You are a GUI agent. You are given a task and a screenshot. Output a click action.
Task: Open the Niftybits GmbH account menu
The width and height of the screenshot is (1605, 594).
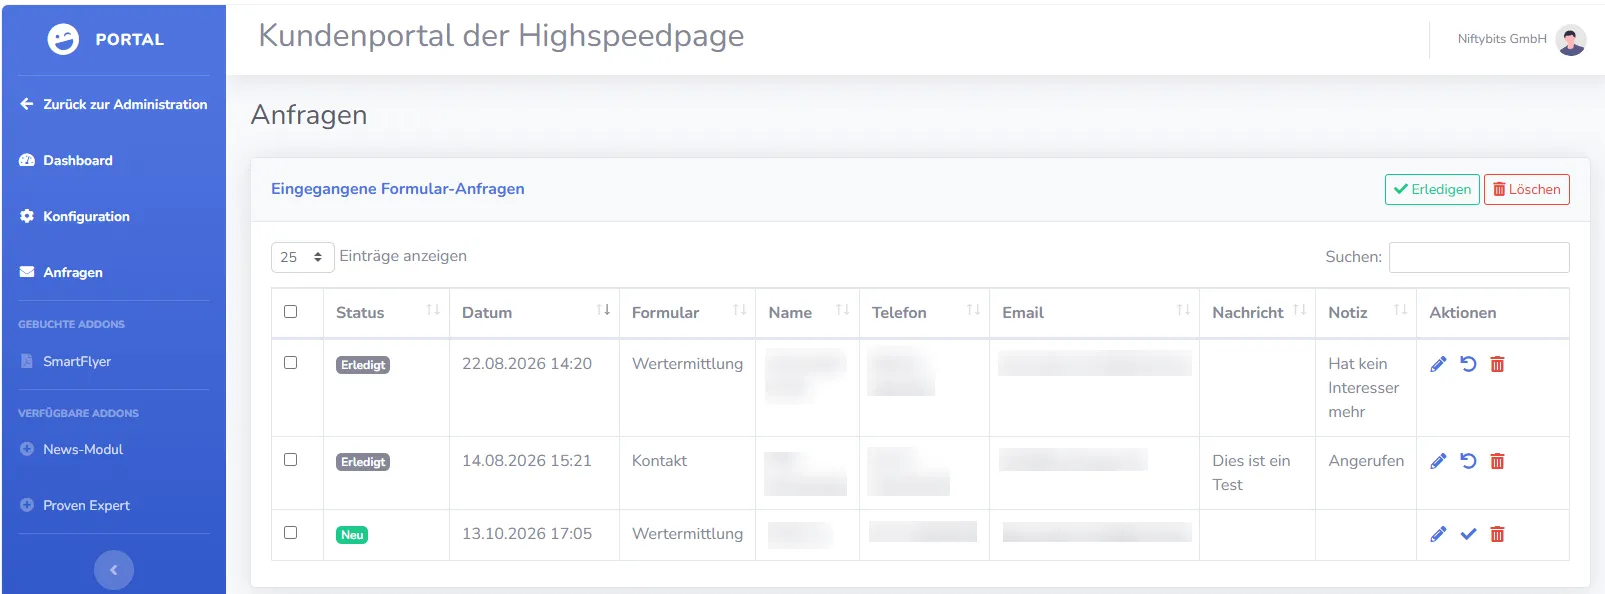[x=1502, y=39]
